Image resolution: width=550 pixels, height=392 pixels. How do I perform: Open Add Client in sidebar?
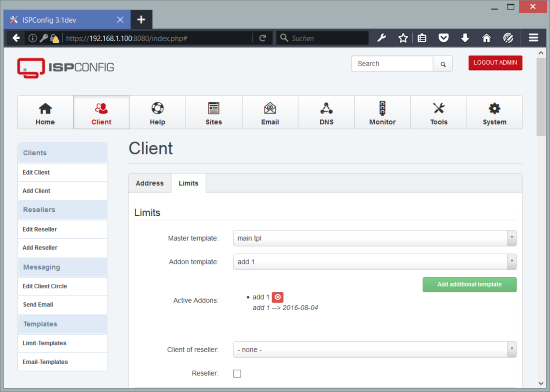62,191
